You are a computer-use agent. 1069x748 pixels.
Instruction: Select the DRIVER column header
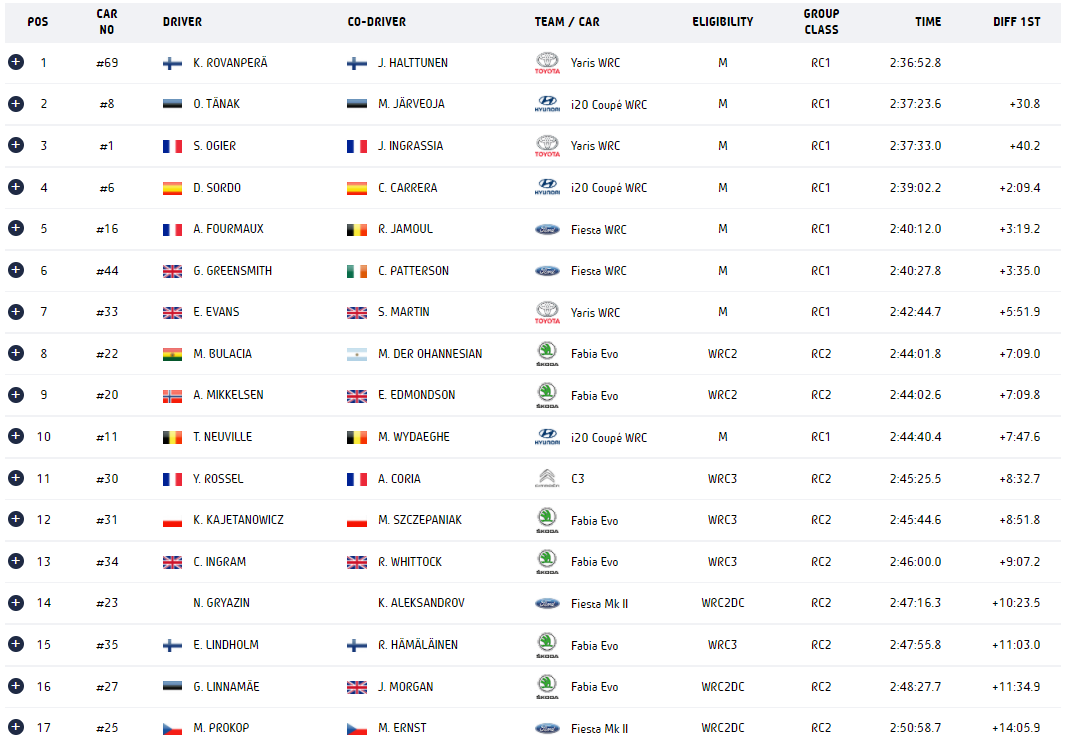[182, 22]
